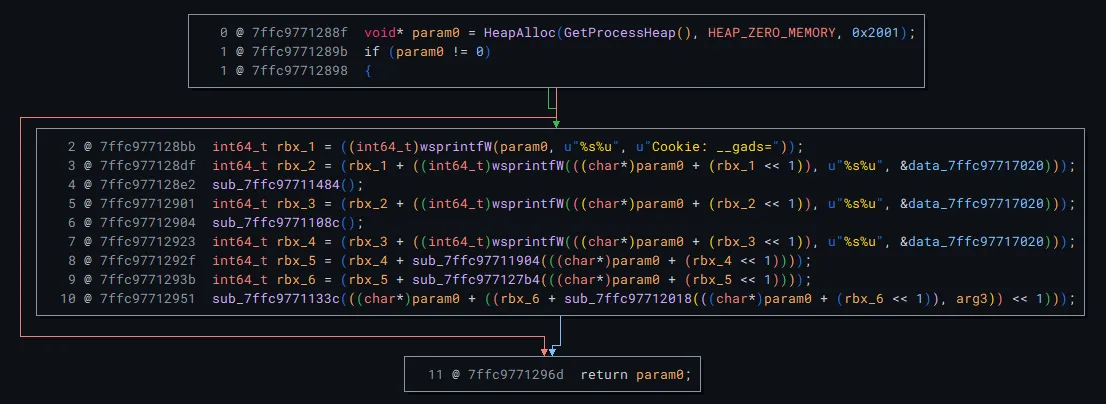Click the return keyword
The image size is (1106, 404).
602,375
